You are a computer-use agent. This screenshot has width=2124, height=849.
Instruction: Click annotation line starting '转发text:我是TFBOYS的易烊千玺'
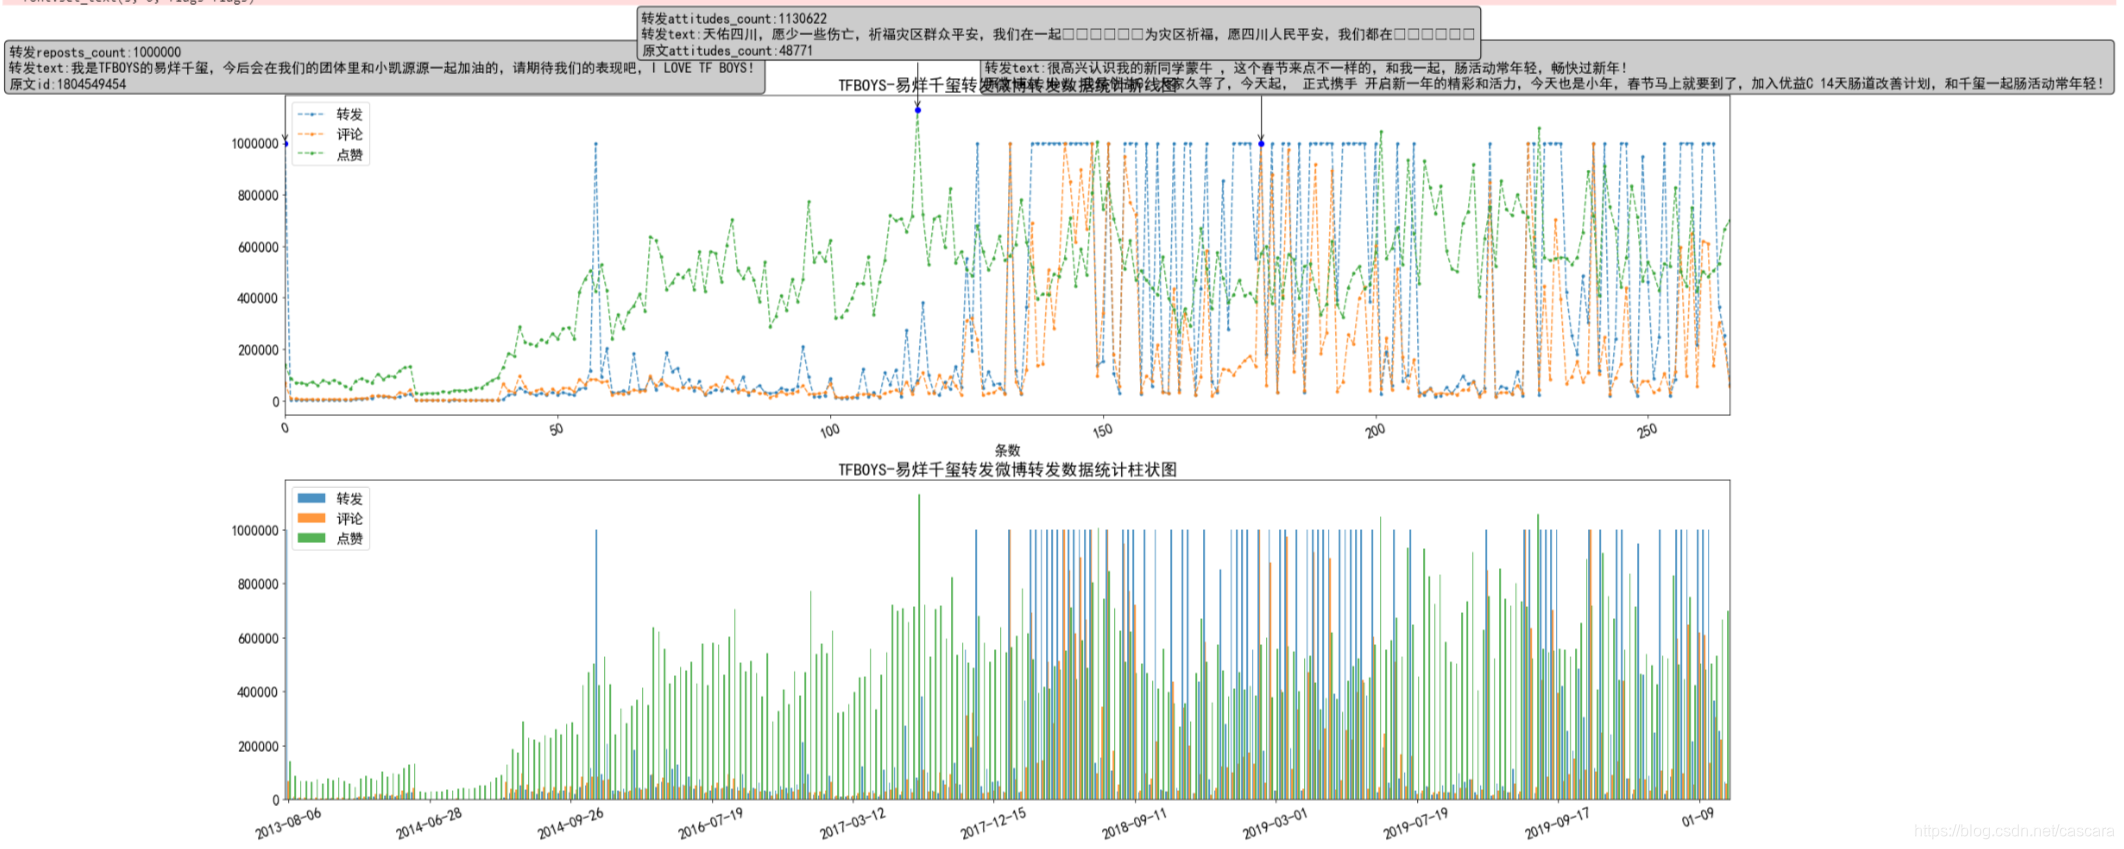[x=382, y=68]
